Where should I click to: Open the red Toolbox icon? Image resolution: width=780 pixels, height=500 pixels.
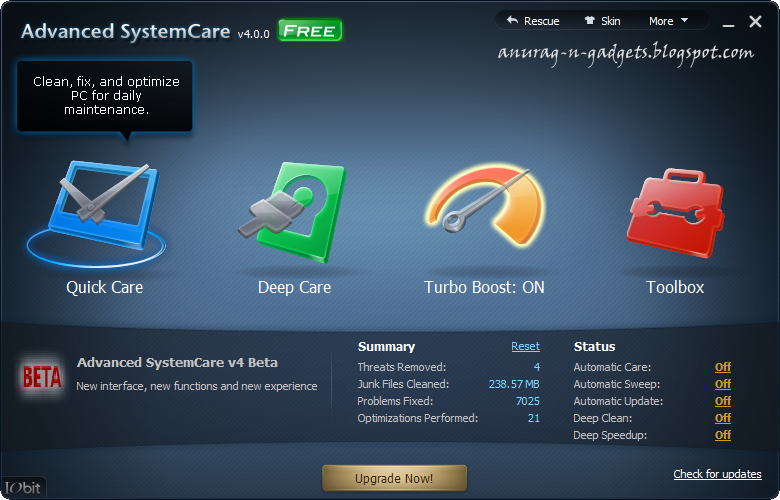[676, 213]
